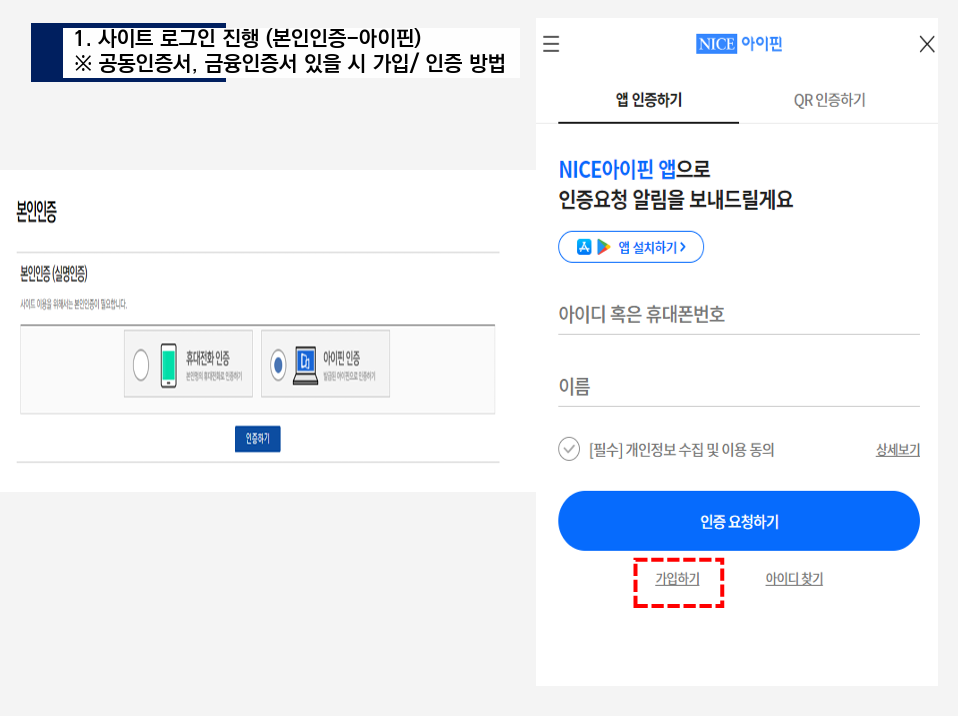This screenshot has height=716, width=958.
Task: Switch to the QR 인증하기 tab
Action: tap(829, 100)
